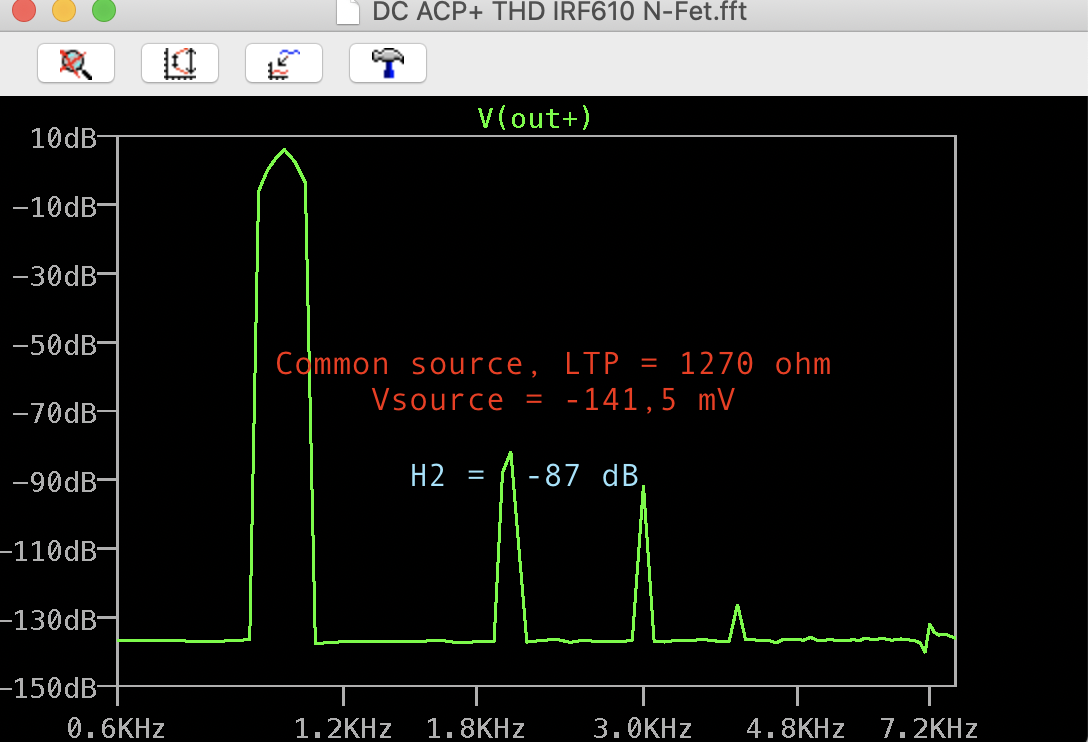
Task: Click the 4.8KHz frequency axis label
Action: pos(796,728)
